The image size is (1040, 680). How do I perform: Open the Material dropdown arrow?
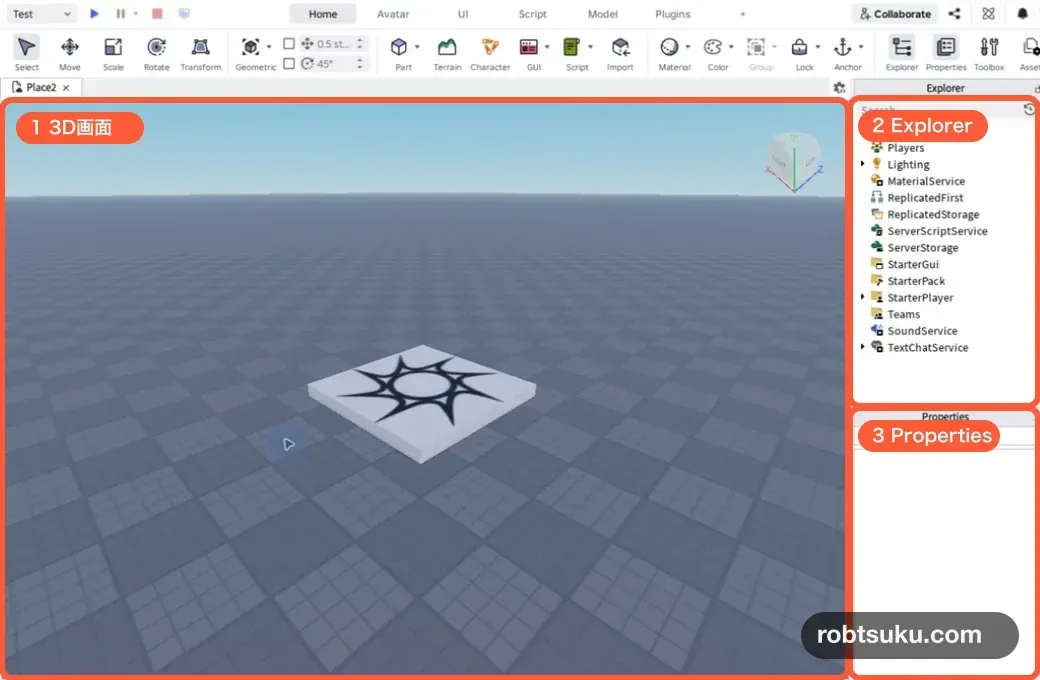(687, 47)
